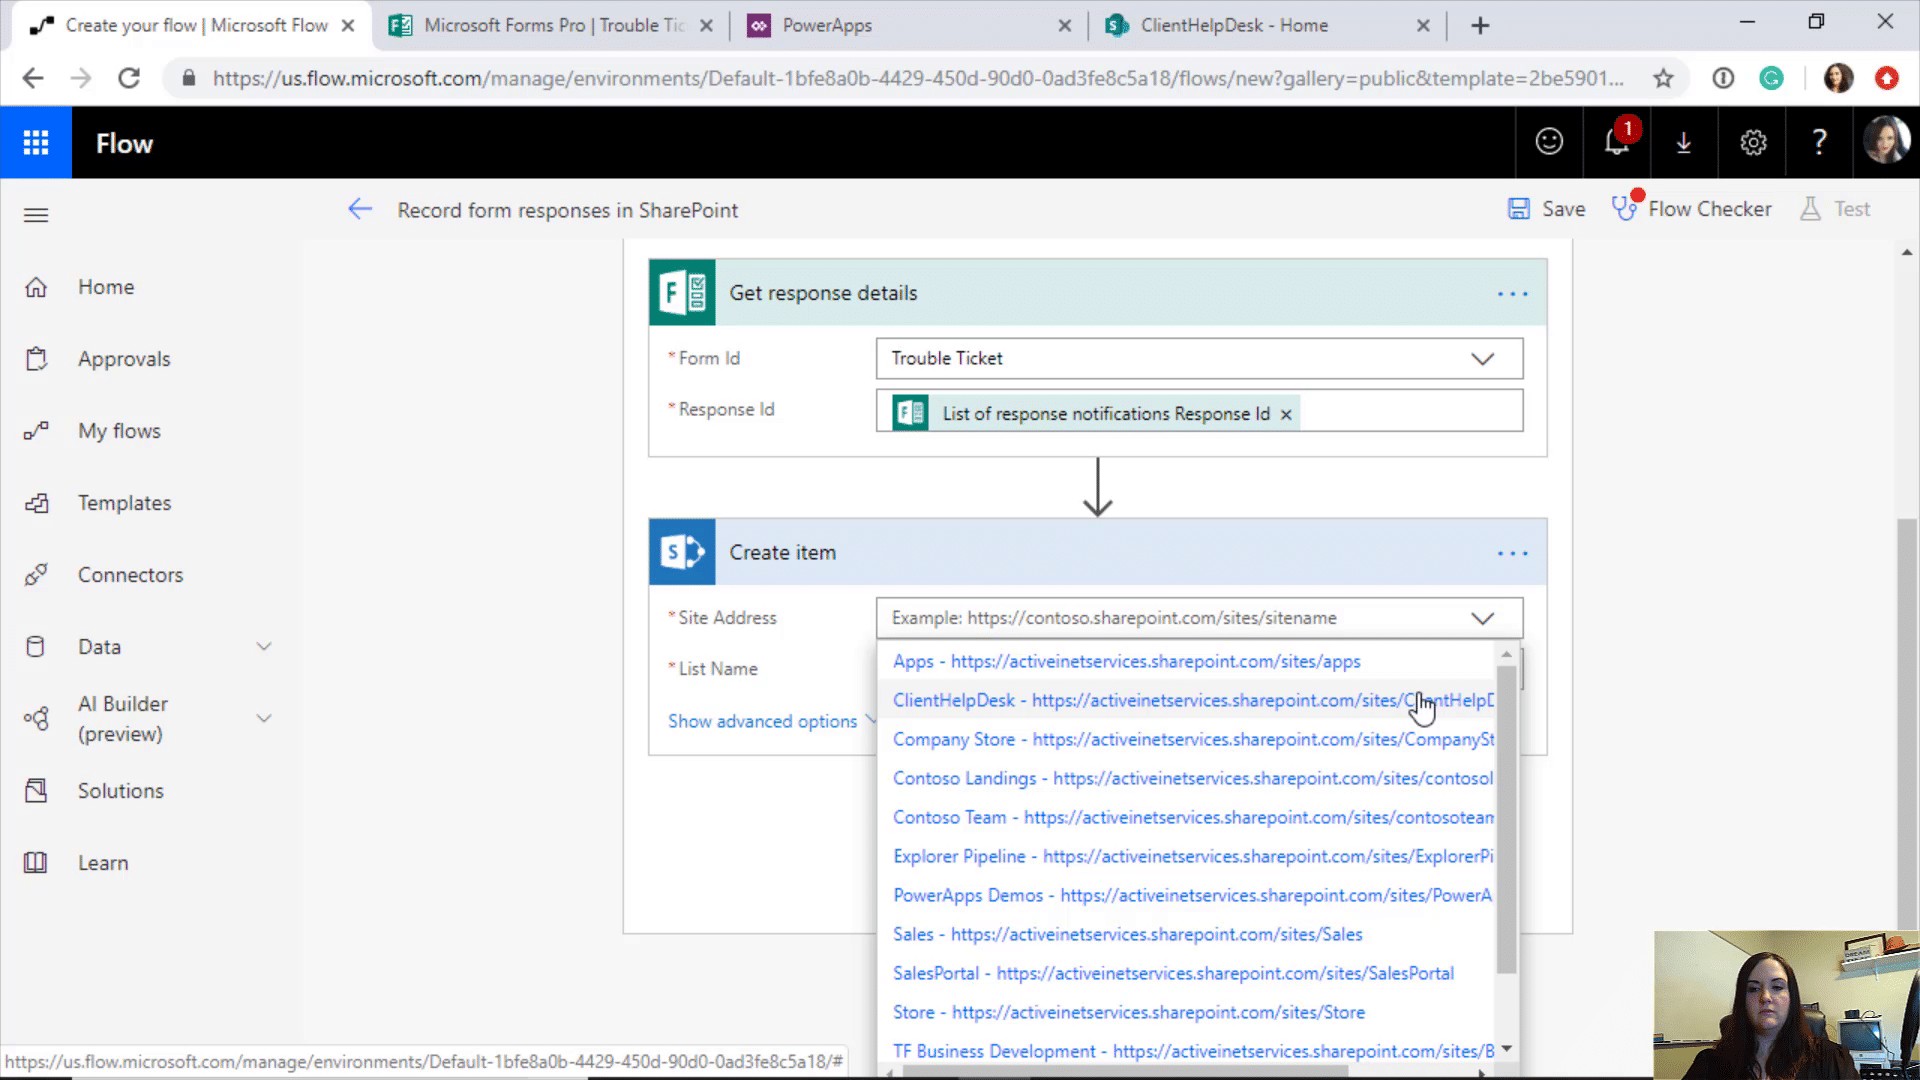This screenshot has height=1080, width=1920.
Task: Select the ClientHelpDesk site address
Action: click(1192, 700)
